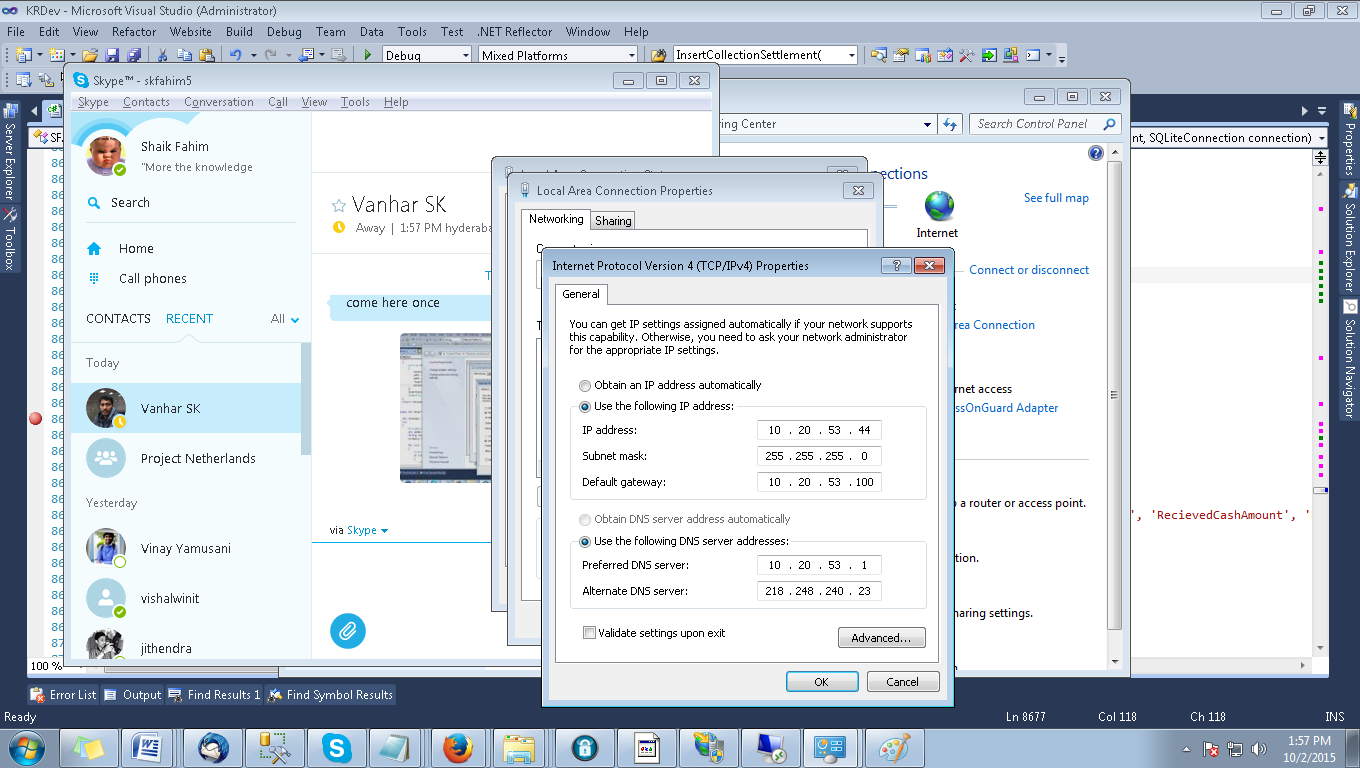Expand the All contacts filter dropdown
This screenshot has height=768, width=1360.
(x=294, y=320)
